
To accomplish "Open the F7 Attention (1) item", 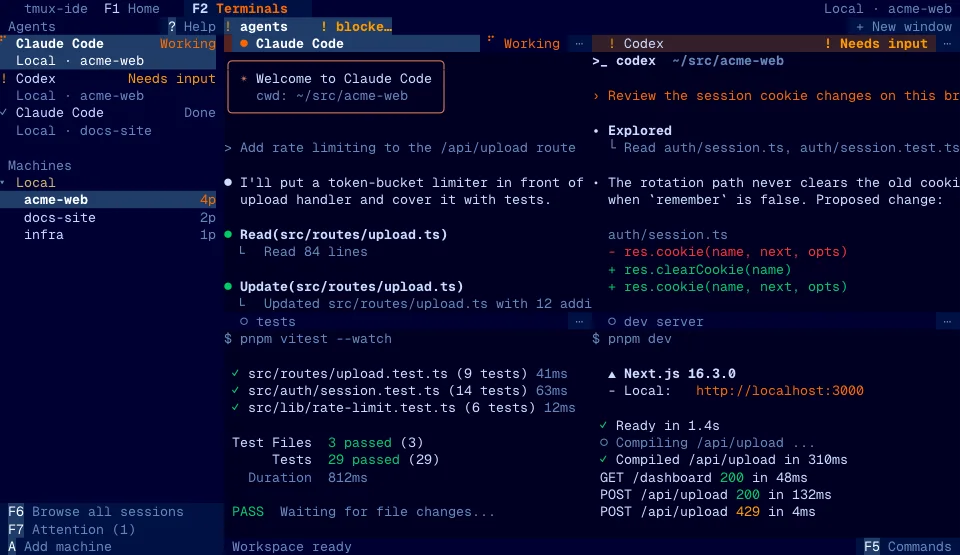I will [72, 529].
